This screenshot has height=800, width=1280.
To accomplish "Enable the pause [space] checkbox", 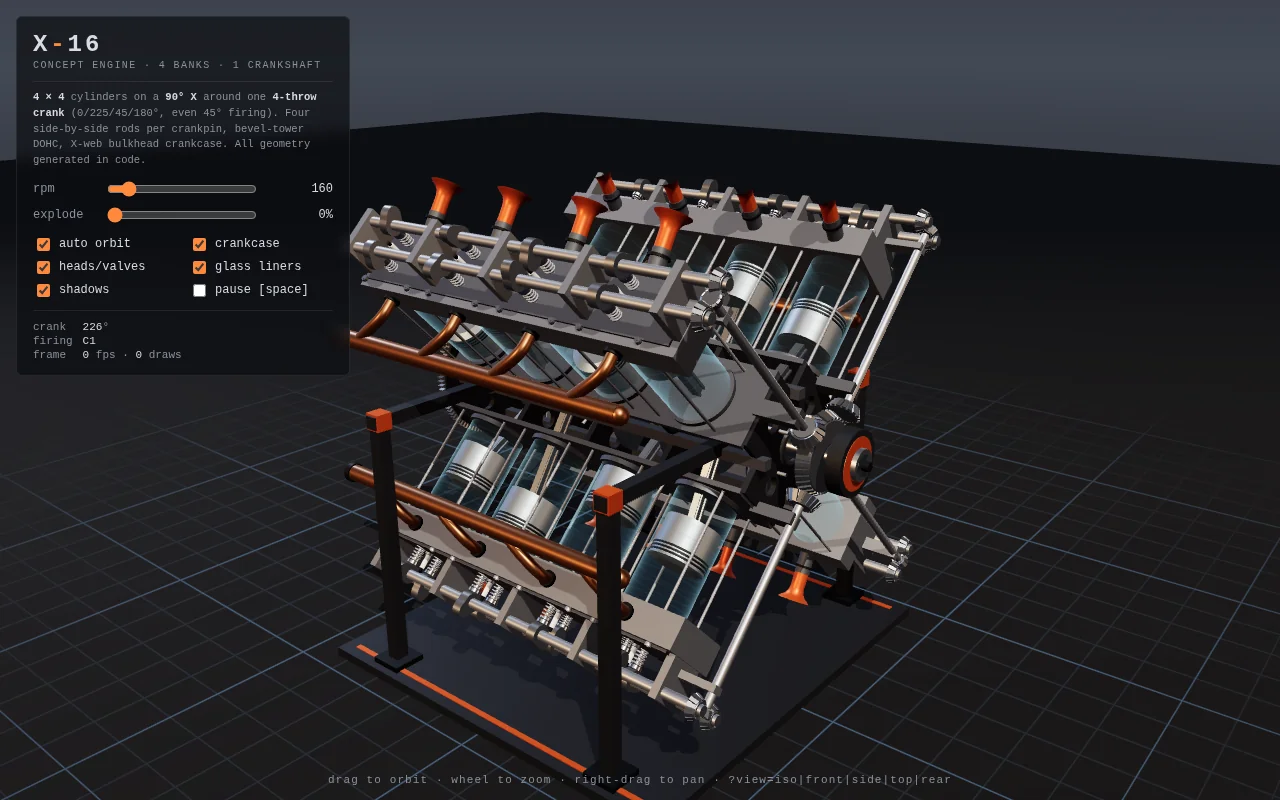I will 199,290.
